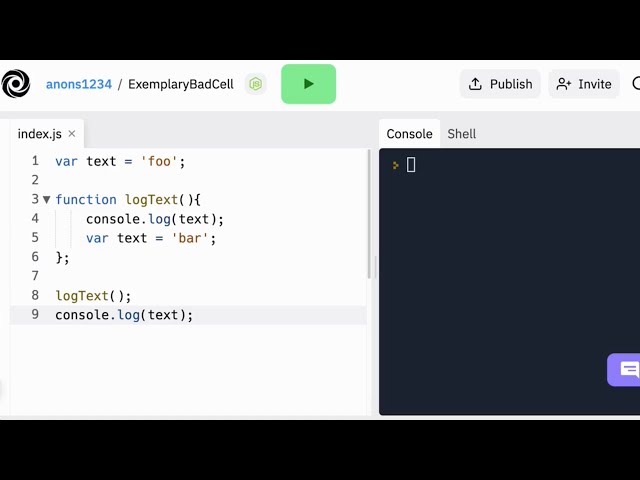640x480 pixels.
Task: Run the code with green play button
Action: [309, 84]
